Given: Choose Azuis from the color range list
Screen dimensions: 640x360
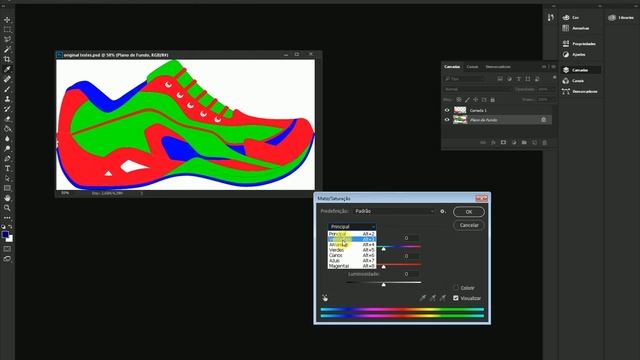Looking at the screenshot, I should click(352, 260).
